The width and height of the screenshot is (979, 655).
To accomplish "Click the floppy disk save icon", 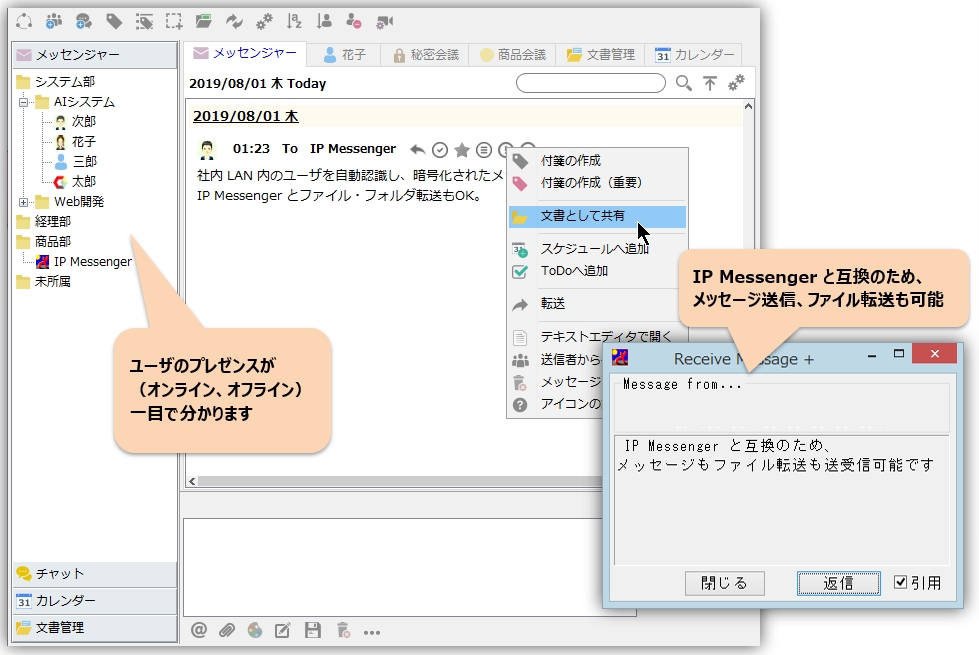I will click(313, 630).
